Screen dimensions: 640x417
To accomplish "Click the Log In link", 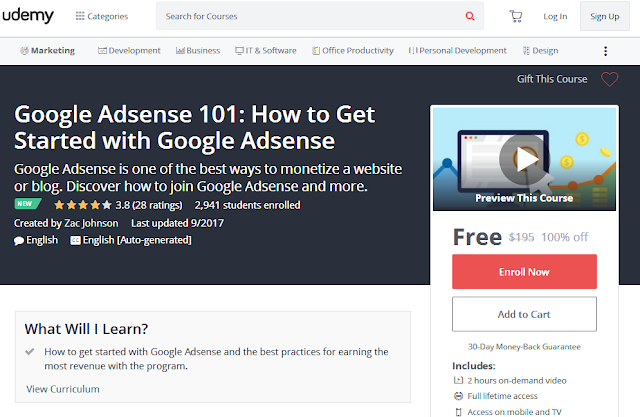I will pos(555,16).
